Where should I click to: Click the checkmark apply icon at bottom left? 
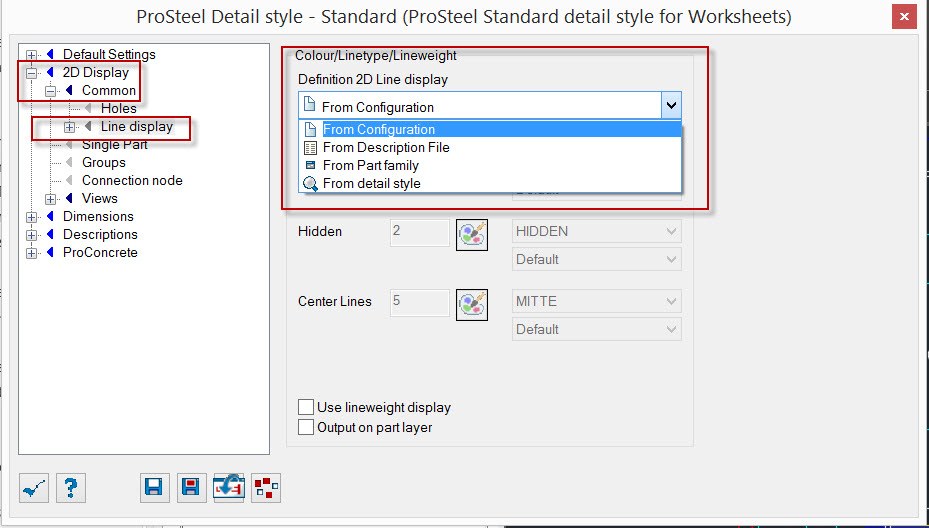(x=34, y=488)
